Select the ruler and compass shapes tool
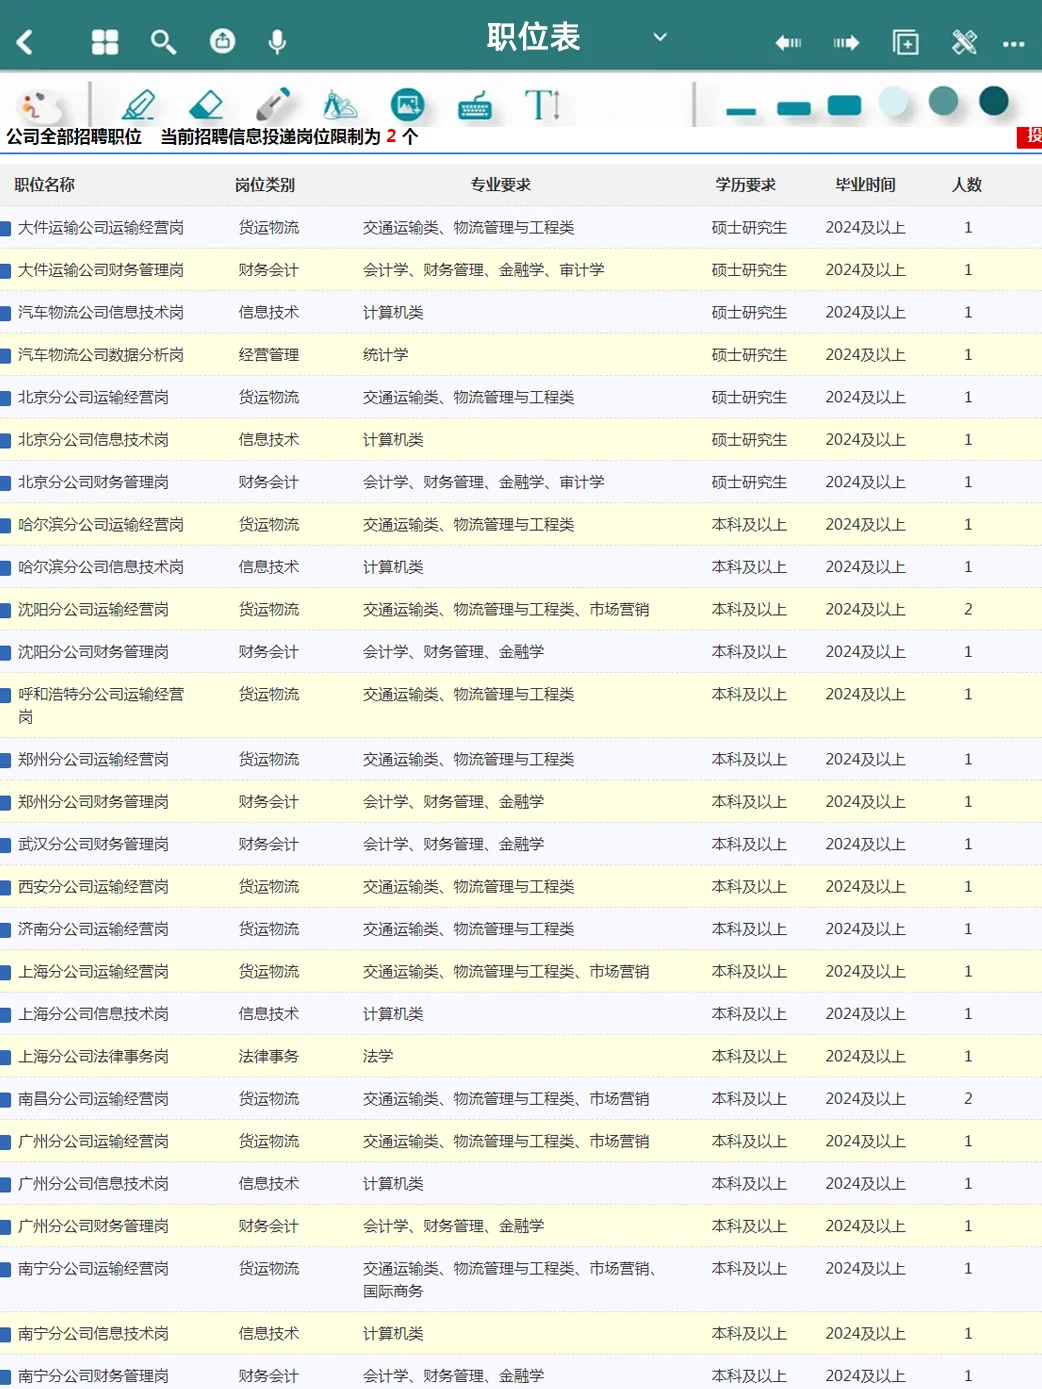This screenshot has height=1389, width=1042. click(340, 104)
